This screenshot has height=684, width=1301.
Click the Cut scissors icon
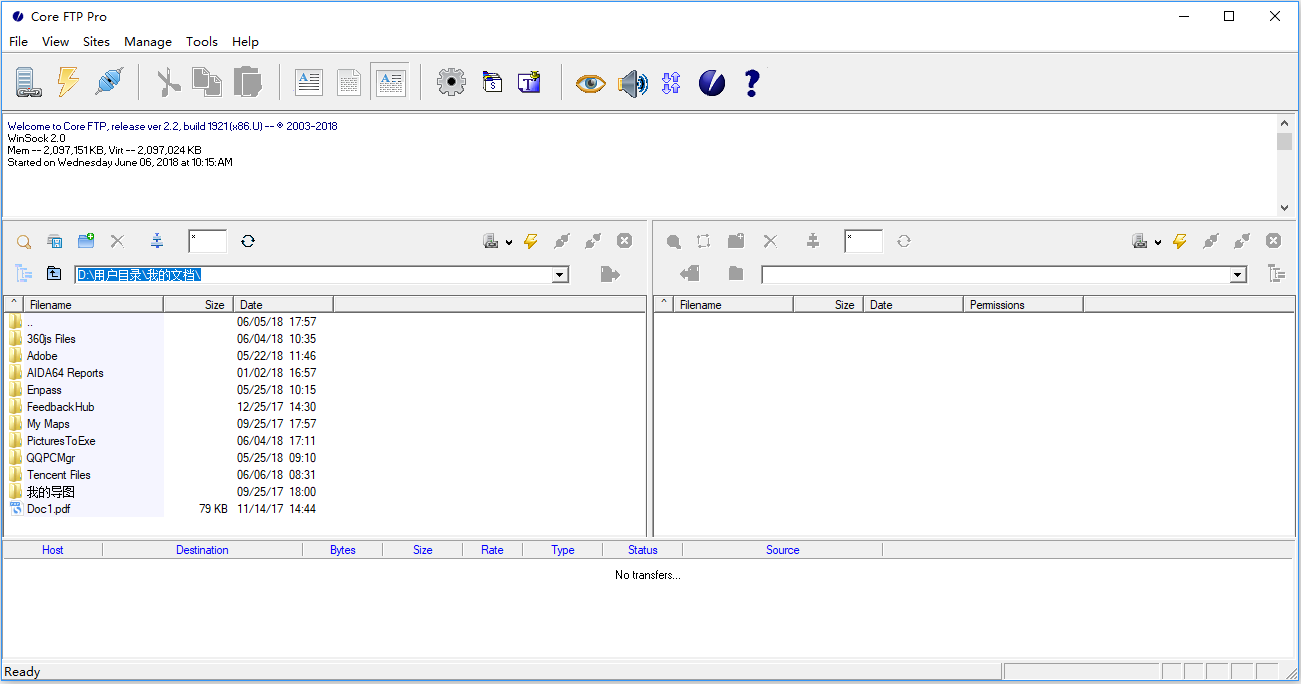[x=168, y=82]
